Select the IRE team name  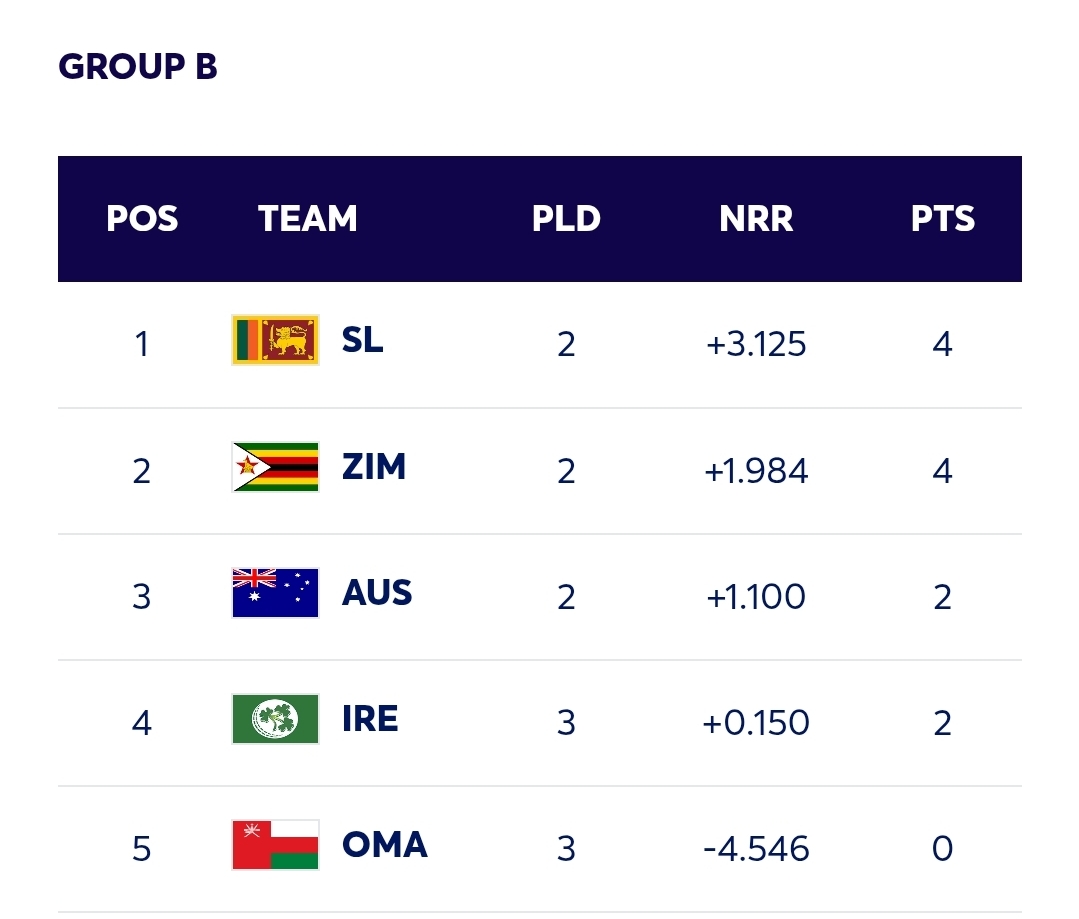pos(370,719)
